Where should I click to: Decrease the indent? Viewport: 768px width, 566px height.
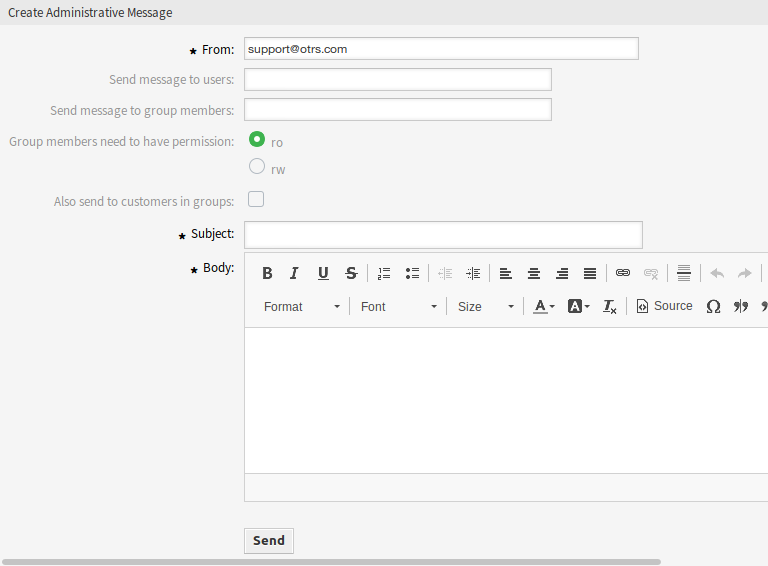(445, 273)
